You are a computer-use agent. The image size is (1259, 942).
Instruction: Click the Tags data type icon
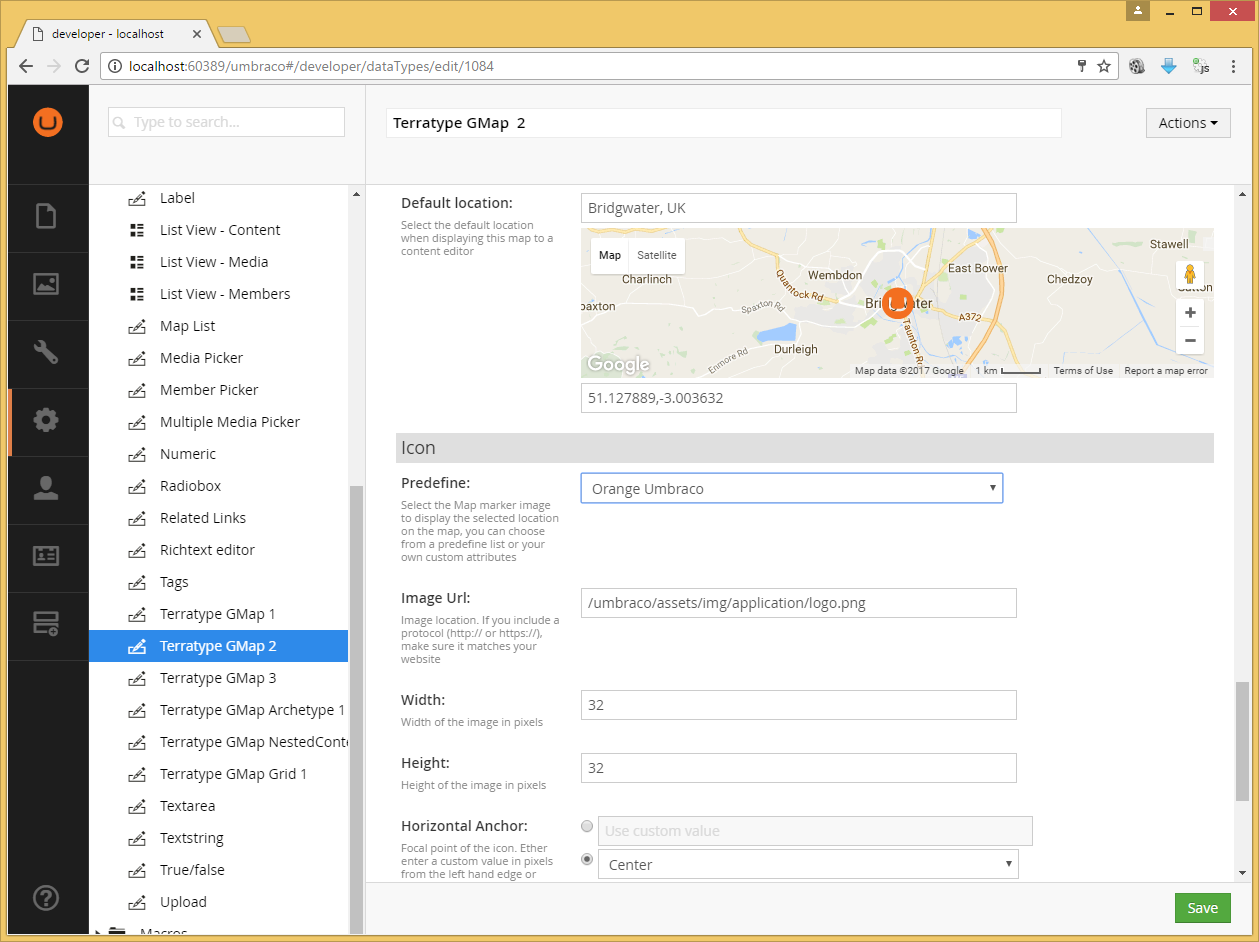click(138, 582)
